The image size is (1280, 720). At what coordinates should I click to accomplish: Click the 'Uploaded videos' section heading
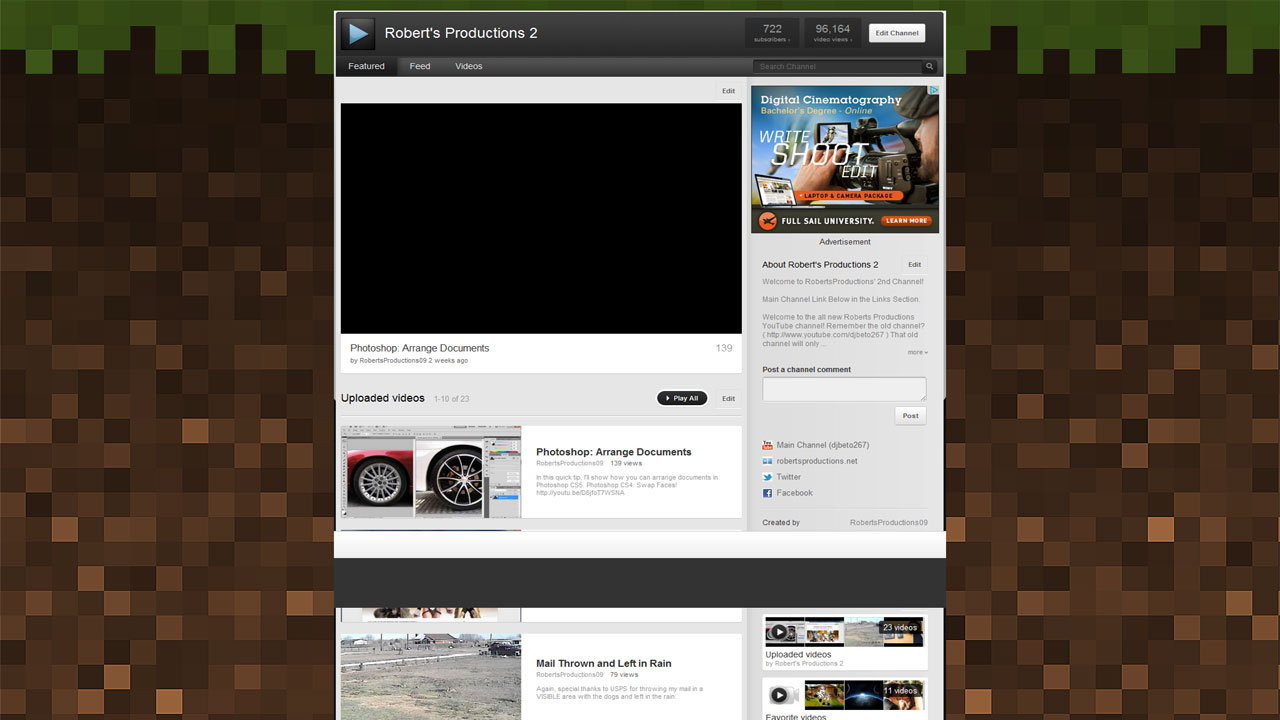tap(383, 398)
